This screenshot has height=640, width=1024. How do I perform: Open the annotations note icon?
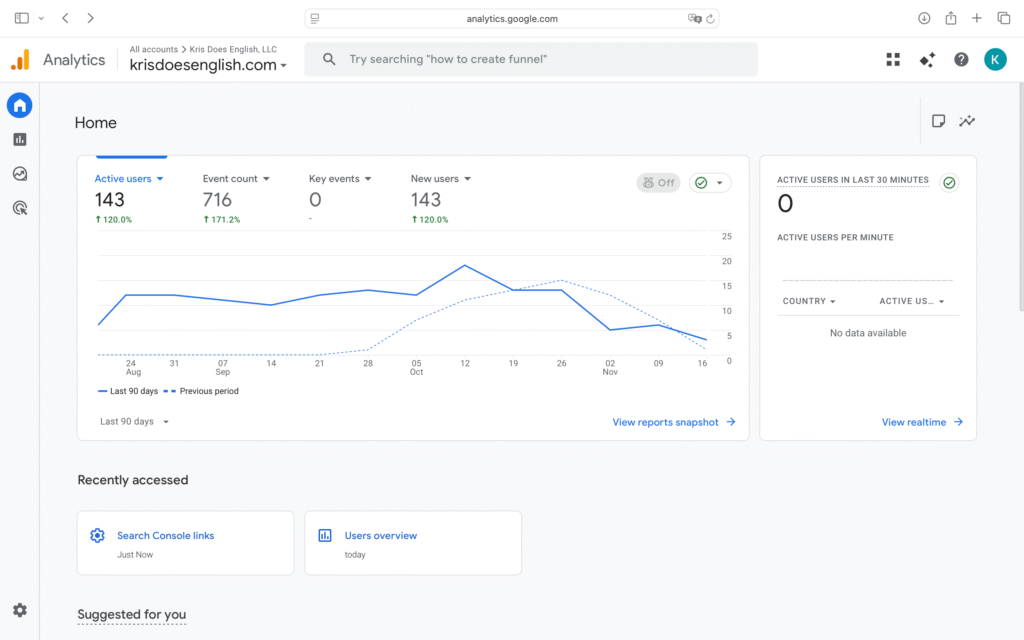pos(938,121)
